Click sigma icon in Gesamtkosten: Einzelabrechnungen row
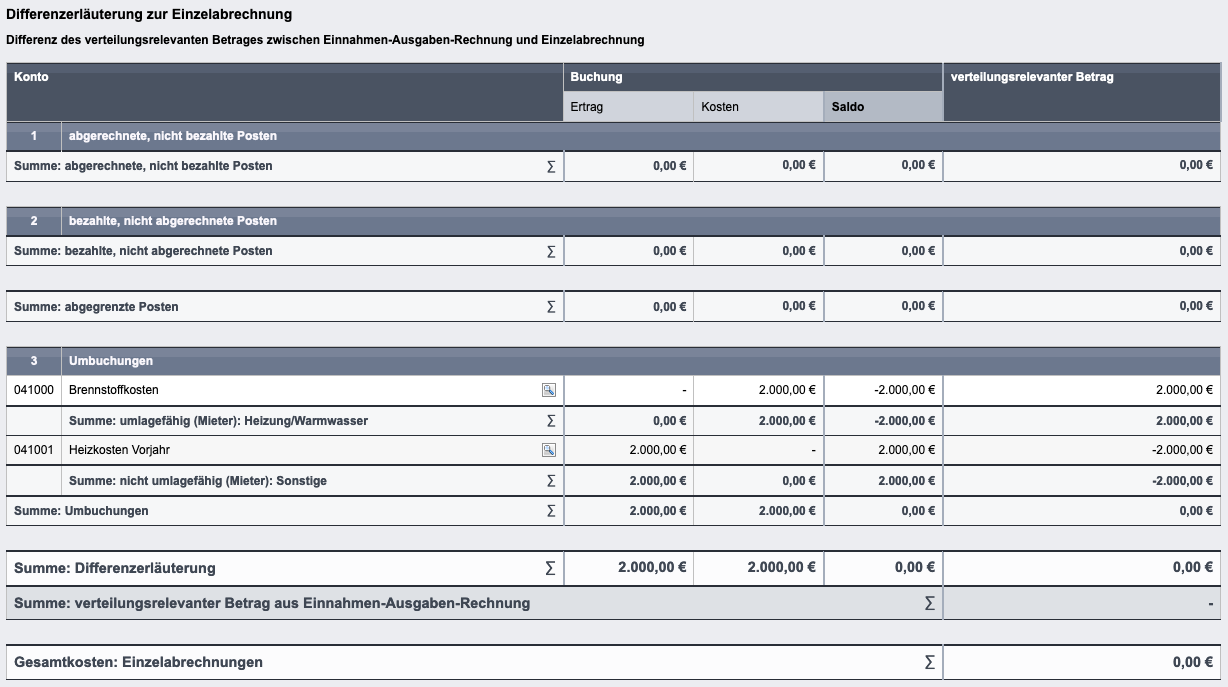 tap(930, 662)
